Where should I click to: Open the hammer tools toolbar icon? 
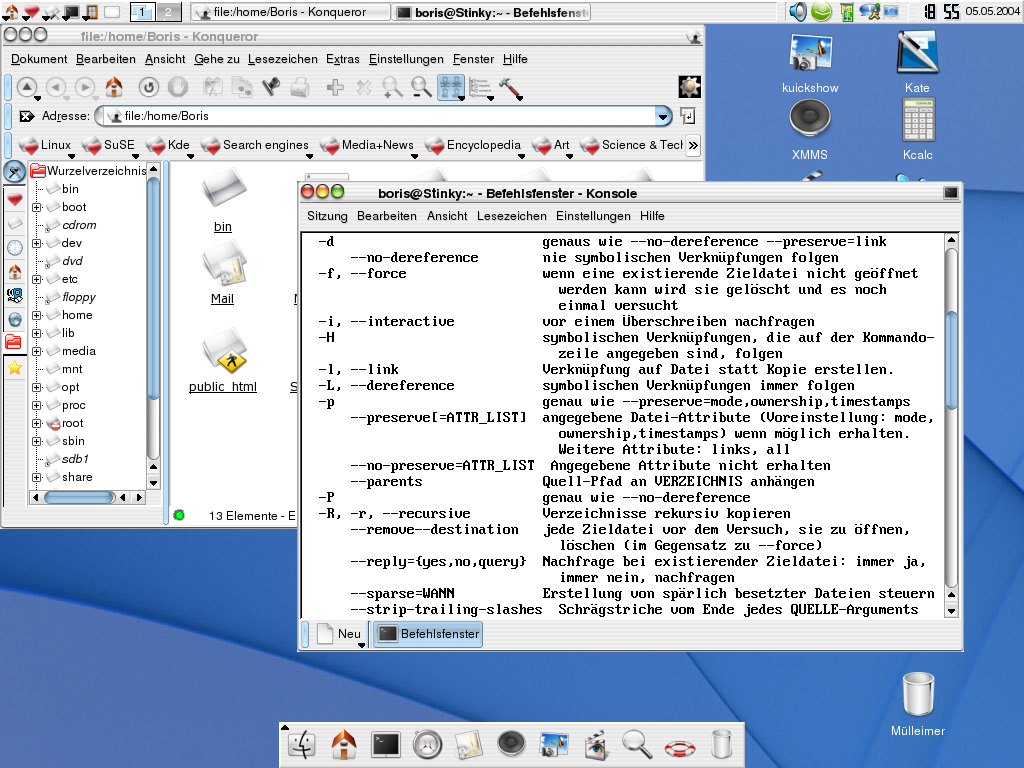tap(511, 88)
